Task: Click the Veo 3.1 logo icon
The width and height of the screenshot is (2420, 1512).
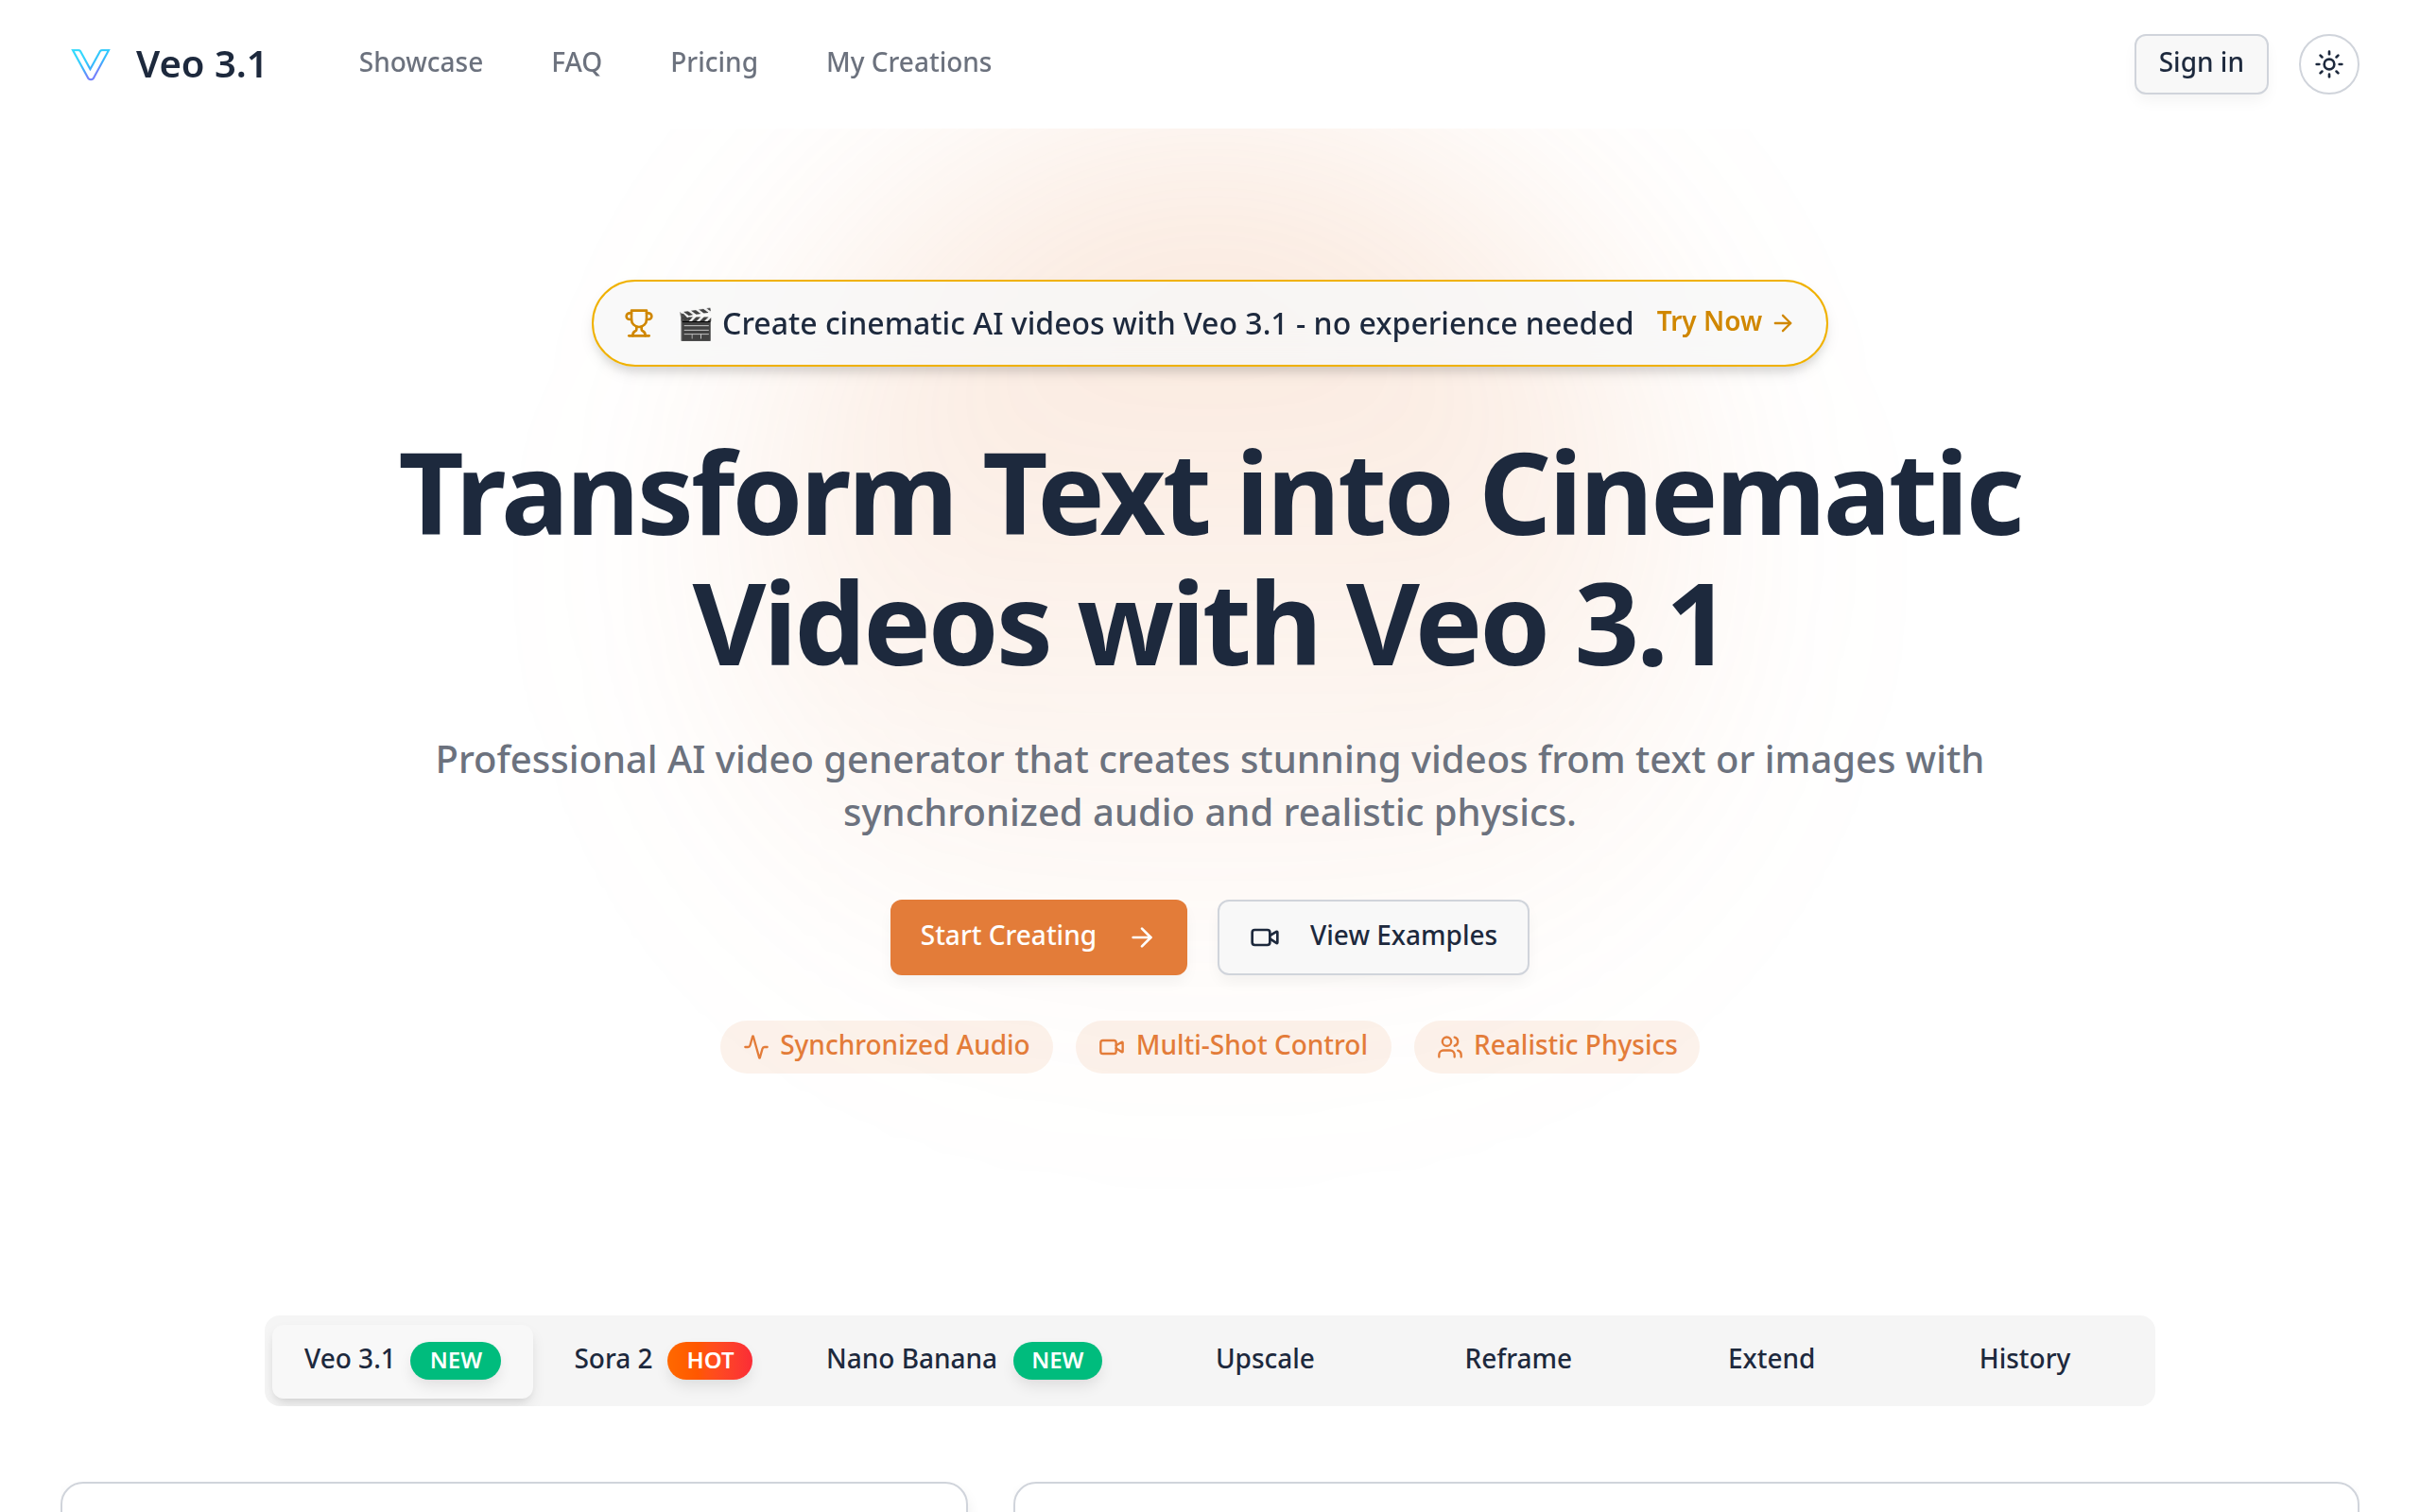Action: [x=90, y=63]
